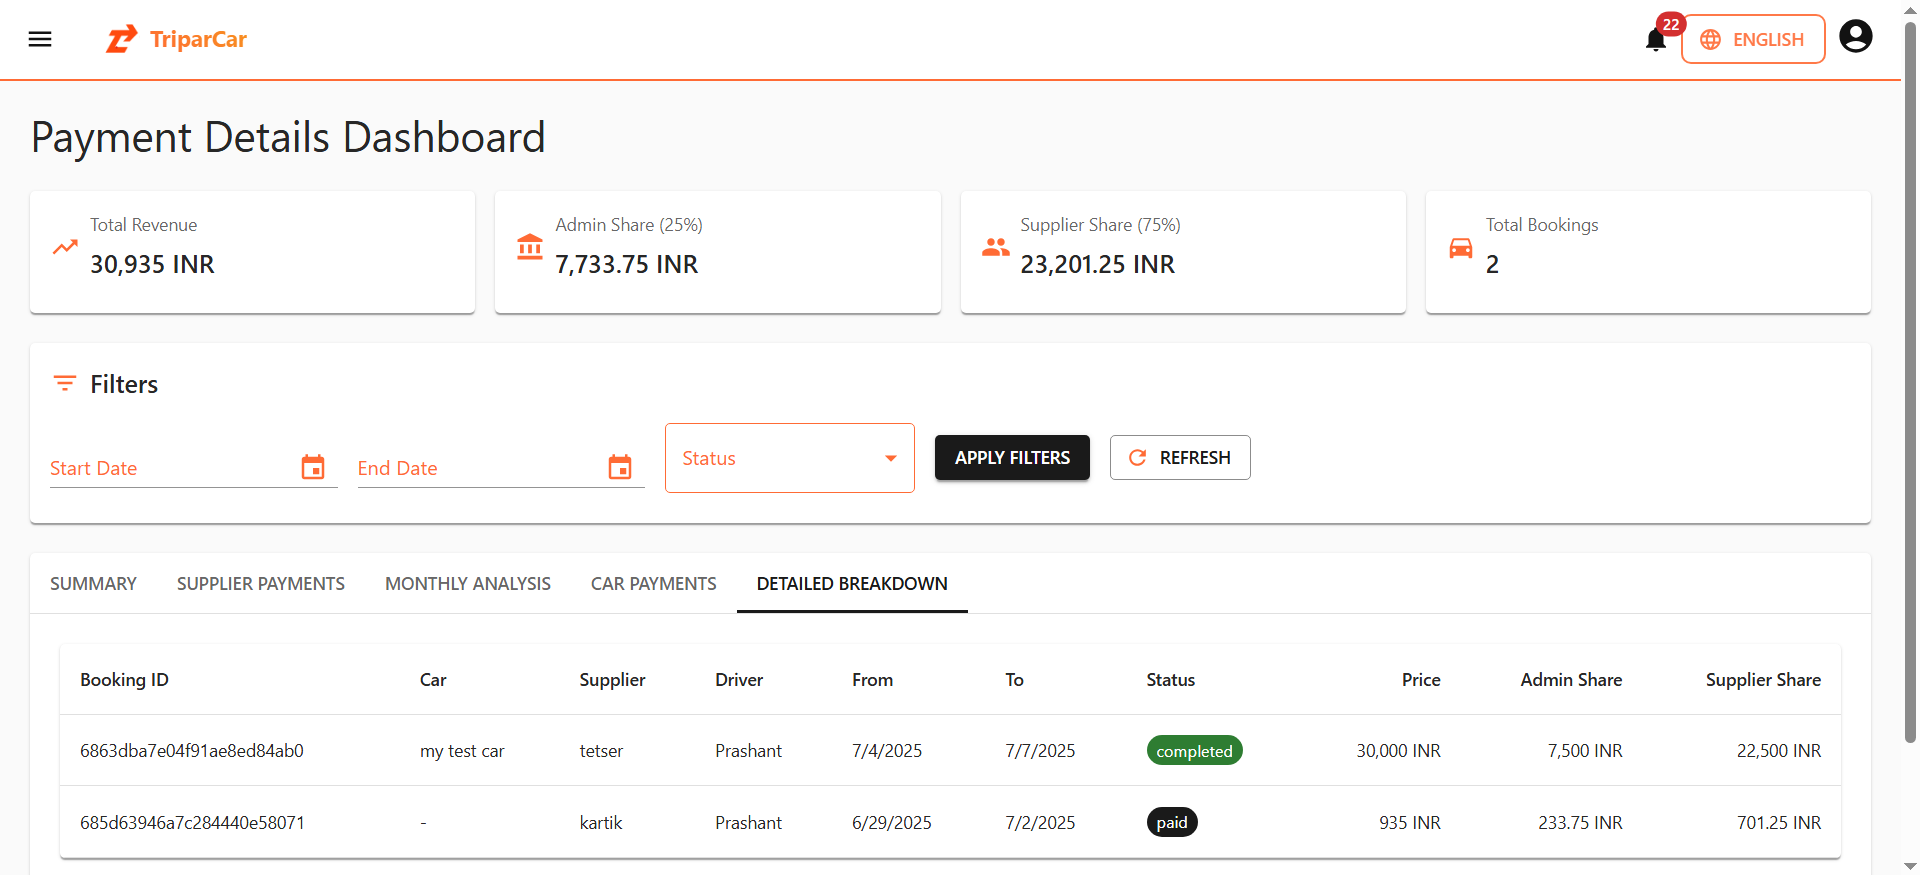Switch to the Supplier Payments tab
Image resolution: width=1920 pixels, height=875 pixels.
tap(261, 584)
